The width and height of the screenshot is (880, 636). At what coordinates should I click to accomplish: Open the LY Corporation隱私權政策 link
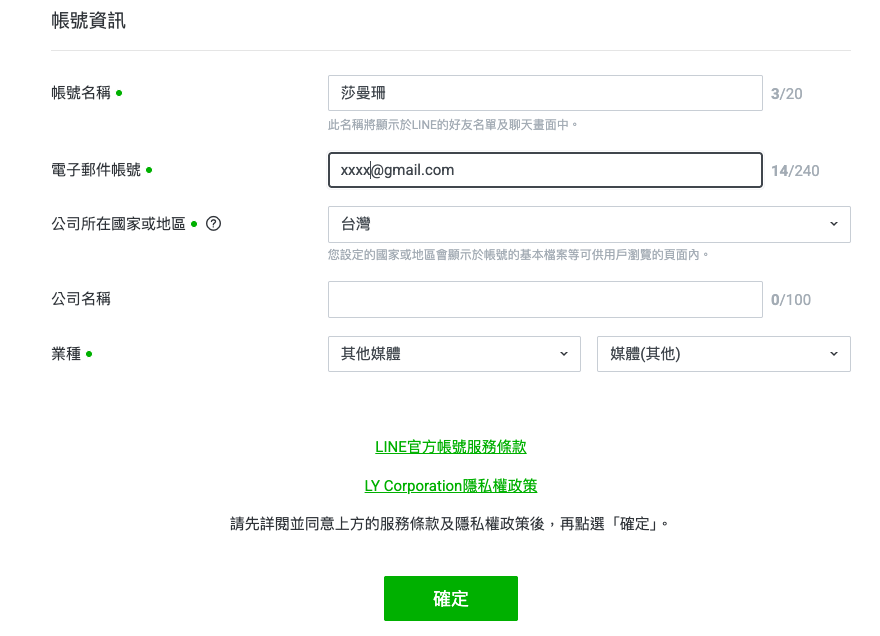coord(451,486)
